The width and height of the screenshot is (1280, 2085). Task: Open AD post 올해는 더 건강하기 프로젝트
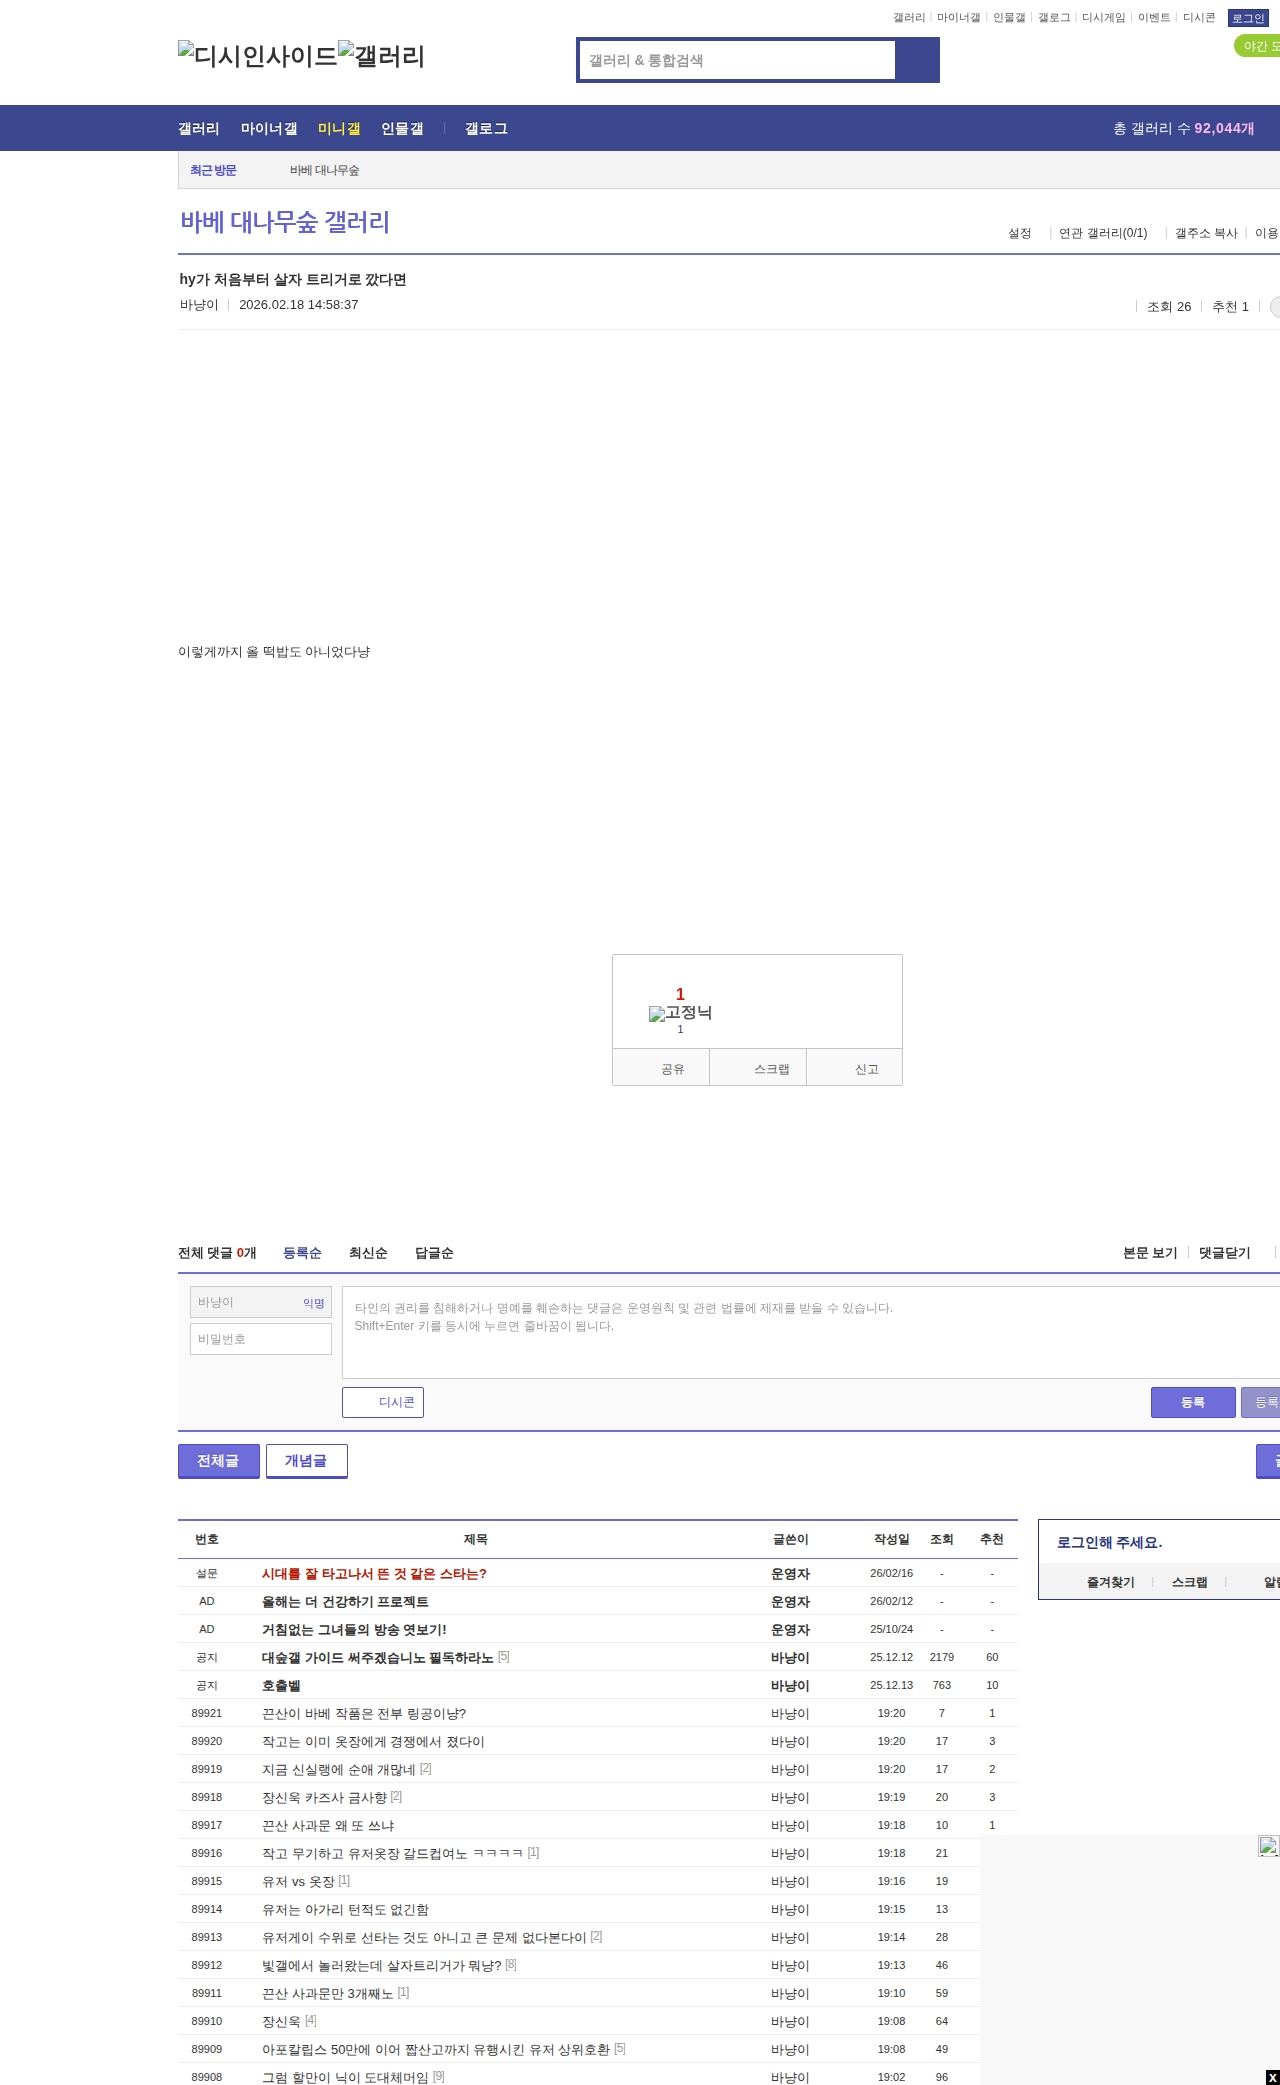click(x=345, y=1601)
